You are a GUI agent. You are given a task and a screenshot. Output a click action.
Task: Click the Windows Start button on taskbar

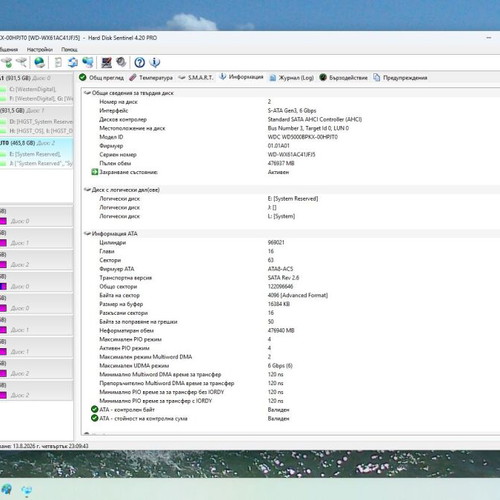[x=7, y=490]
